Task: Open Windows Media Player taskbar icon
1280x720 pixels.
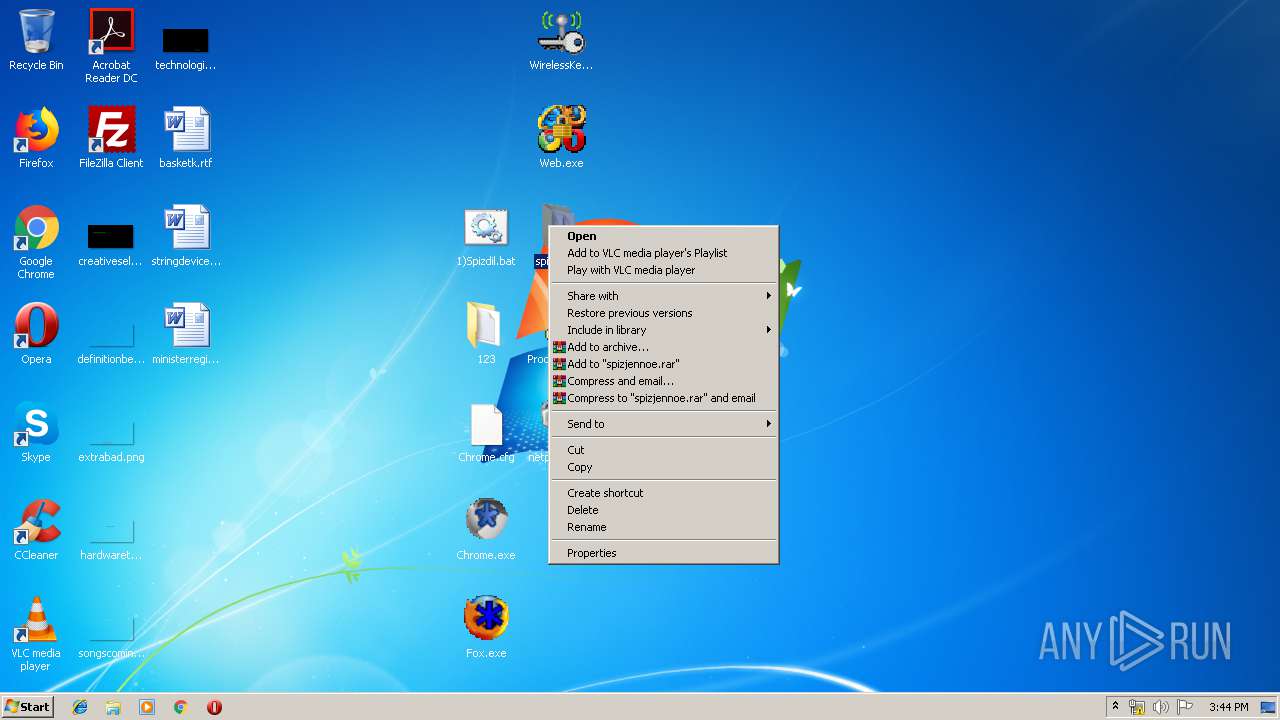Action: click(147, 707)
